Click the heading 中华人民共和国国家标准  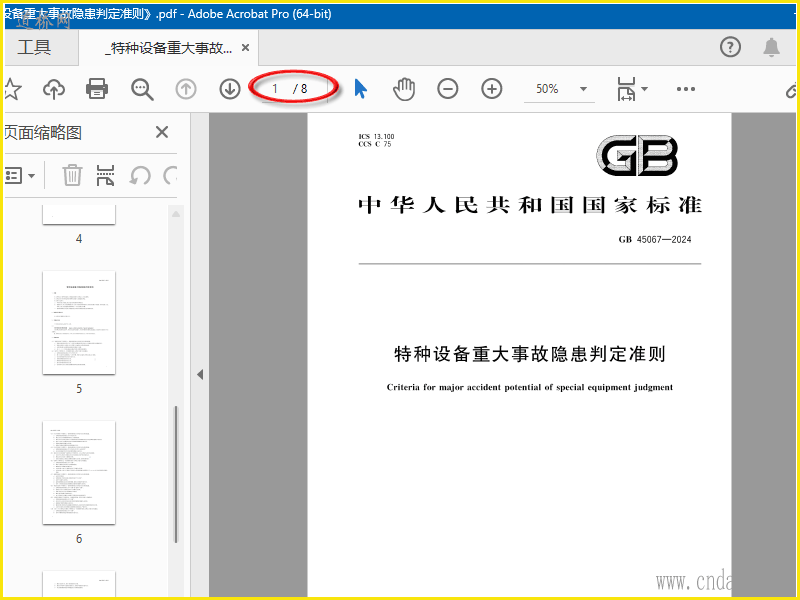click(530, 205)
